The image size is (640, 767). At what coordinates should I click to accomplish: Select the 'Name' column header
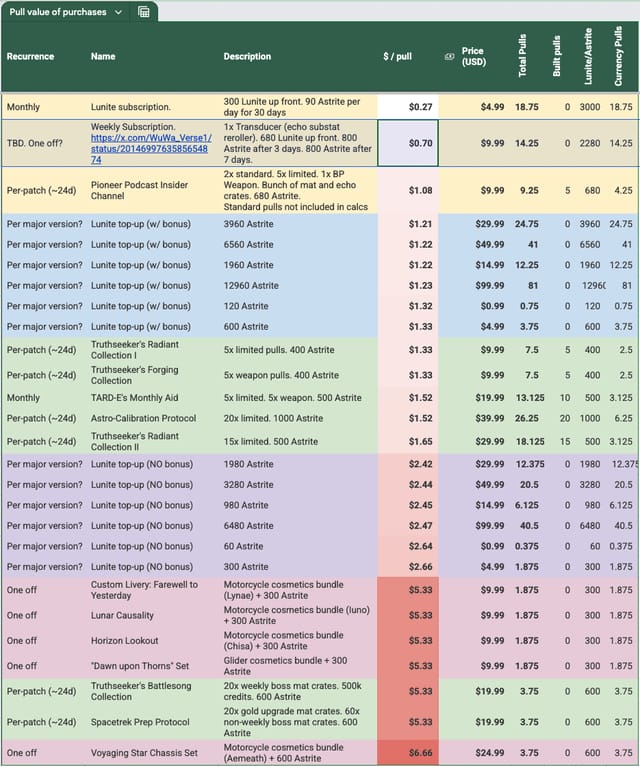[103, 56]
